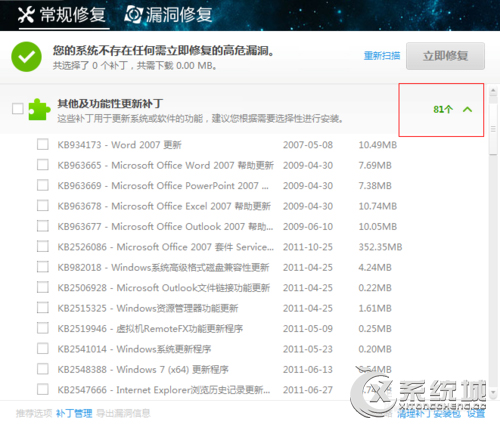Click 导出漏洞信息 link
Image resolution: width=500 pixels, height=425 pixels.
pos(123,414)
